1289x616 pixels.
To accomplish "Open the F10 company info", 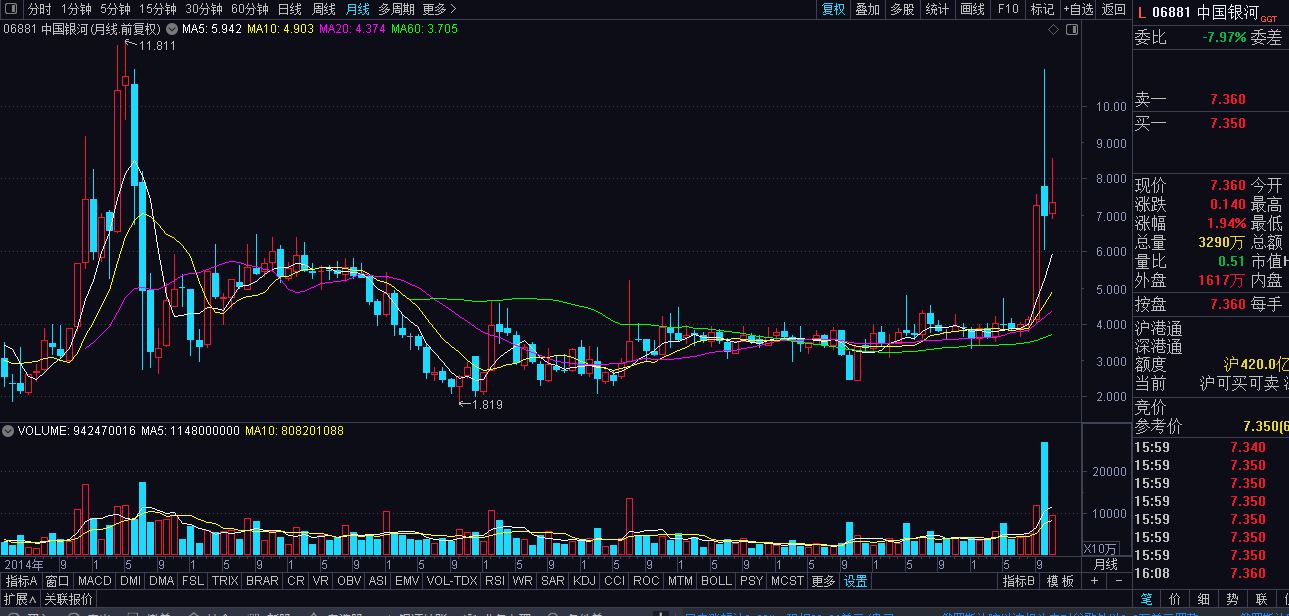I will pyautogui.click(x=1008, y=9).
